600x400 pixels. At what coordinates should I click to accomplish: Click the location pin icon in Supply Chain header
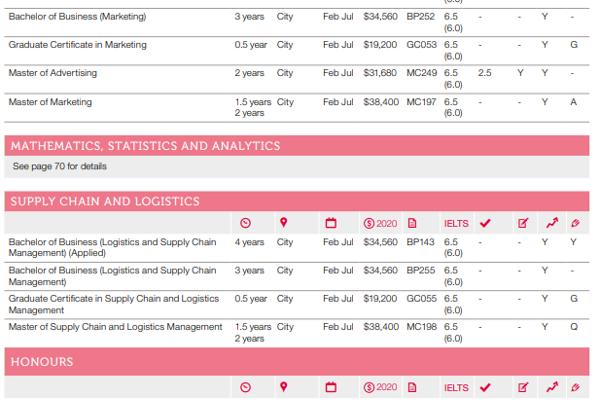[284, 223]
